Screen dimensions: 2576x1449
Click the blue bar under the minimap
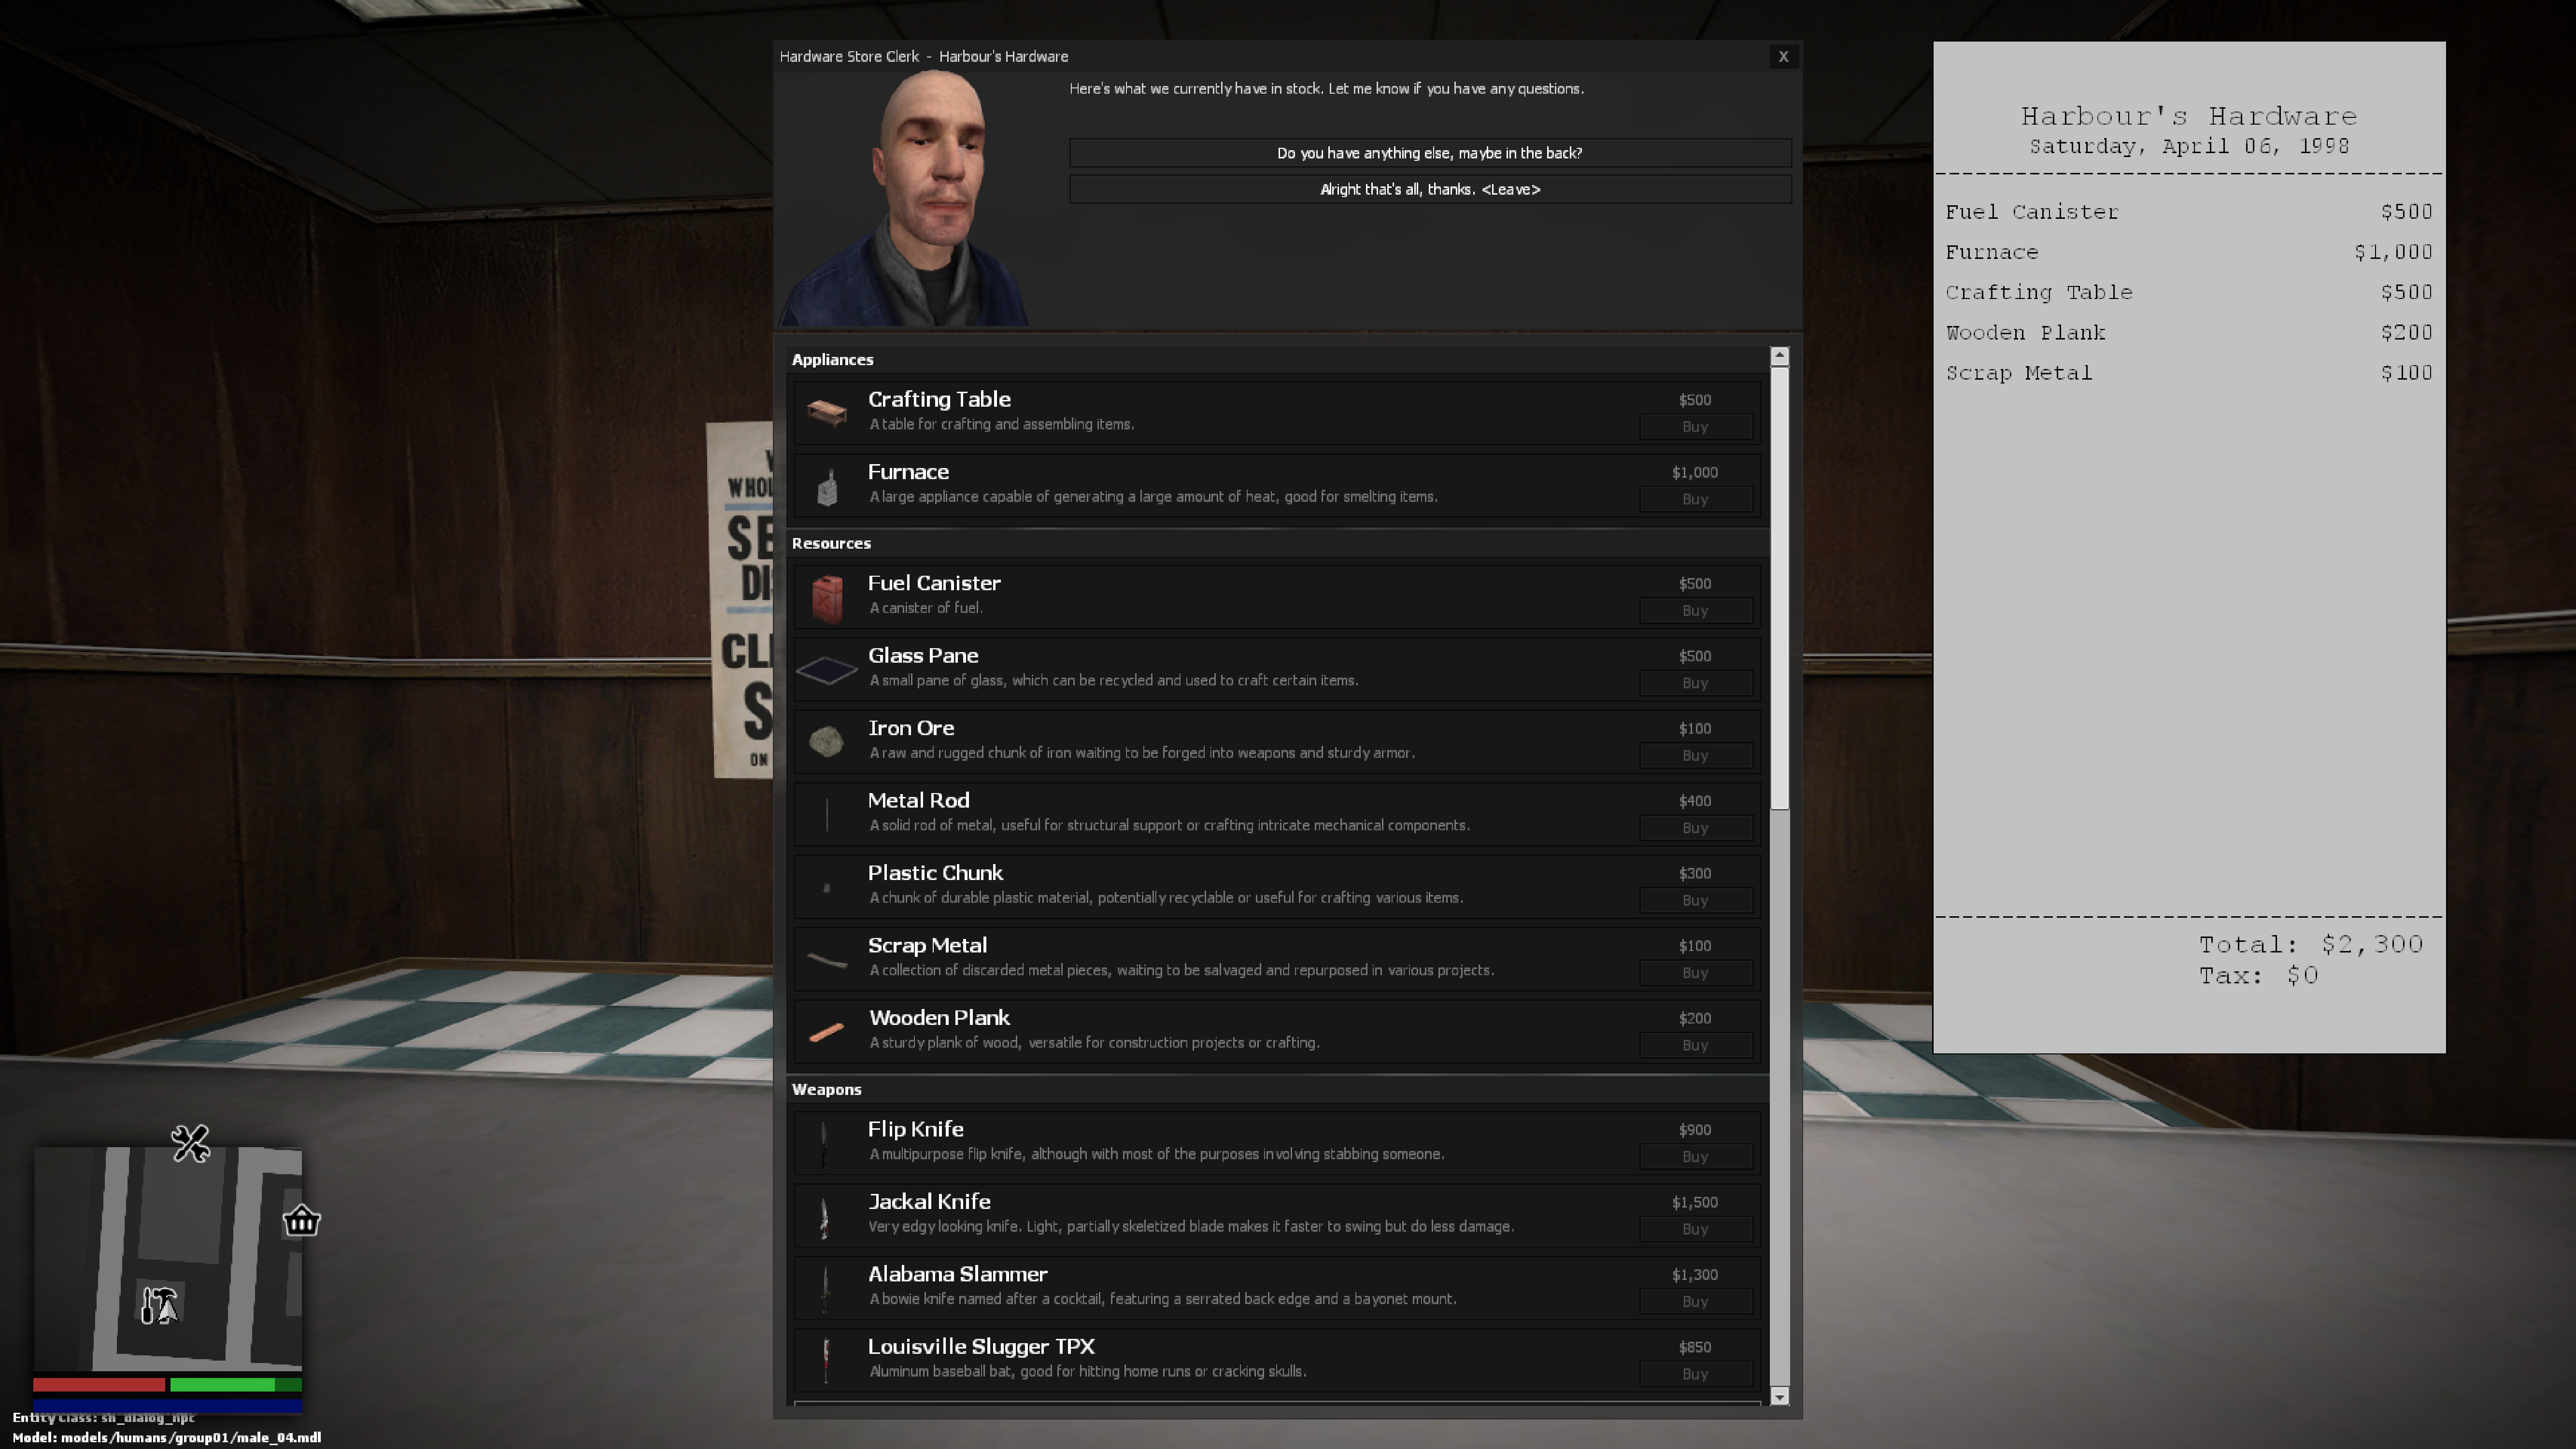[x=167, y=1405]
